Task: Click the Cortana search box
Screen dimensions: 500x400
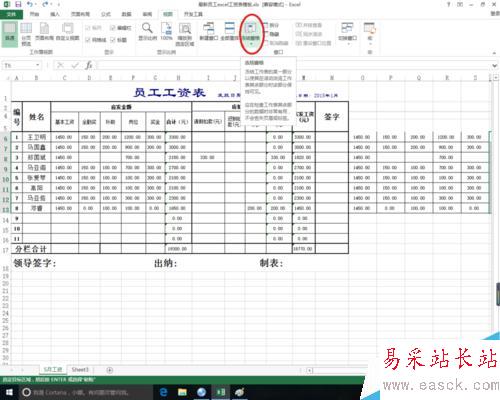Action: pos(85,392)
